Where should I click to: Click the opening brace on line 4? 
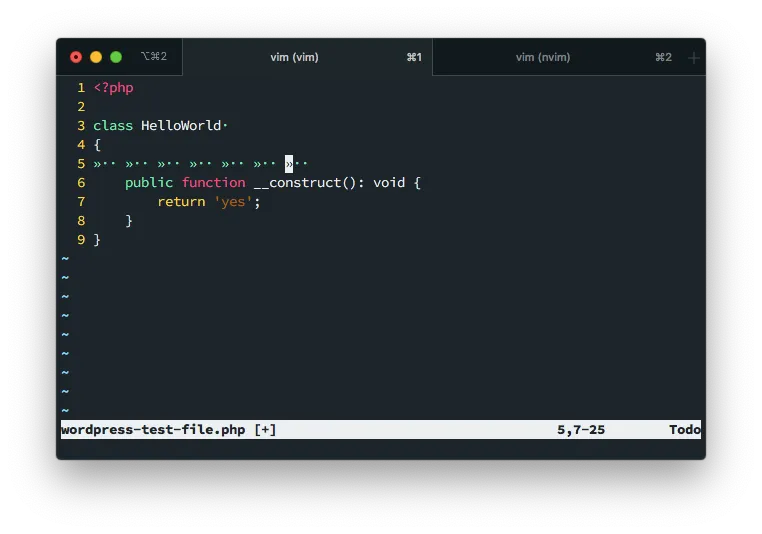pyautogui.click(x=97, y=145)
